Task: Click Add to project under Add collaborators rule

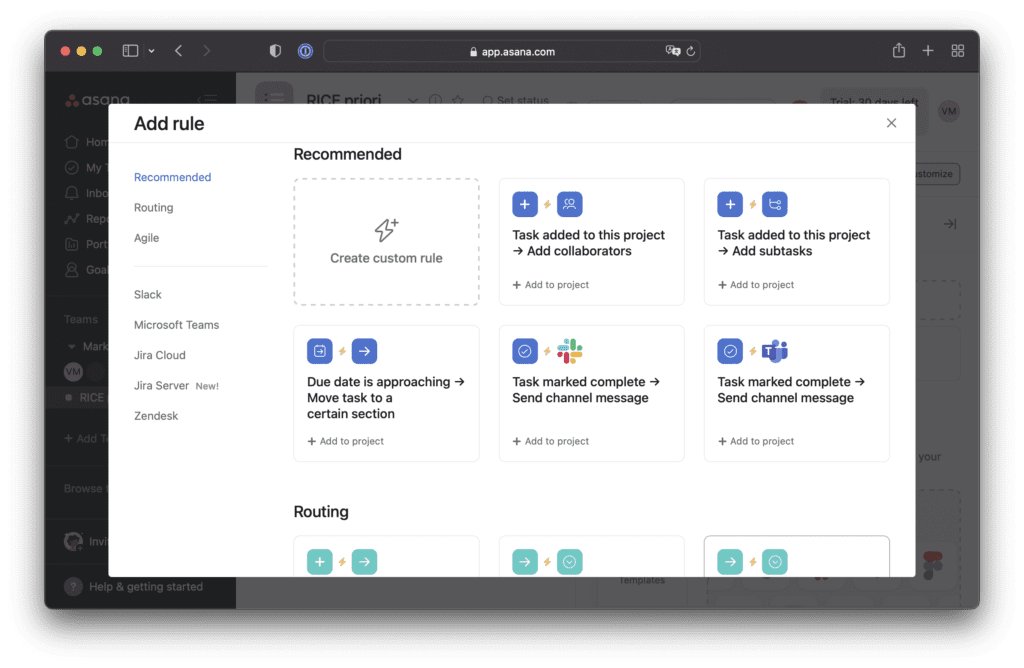Action: pyautogui.click(x=550, y=284)
